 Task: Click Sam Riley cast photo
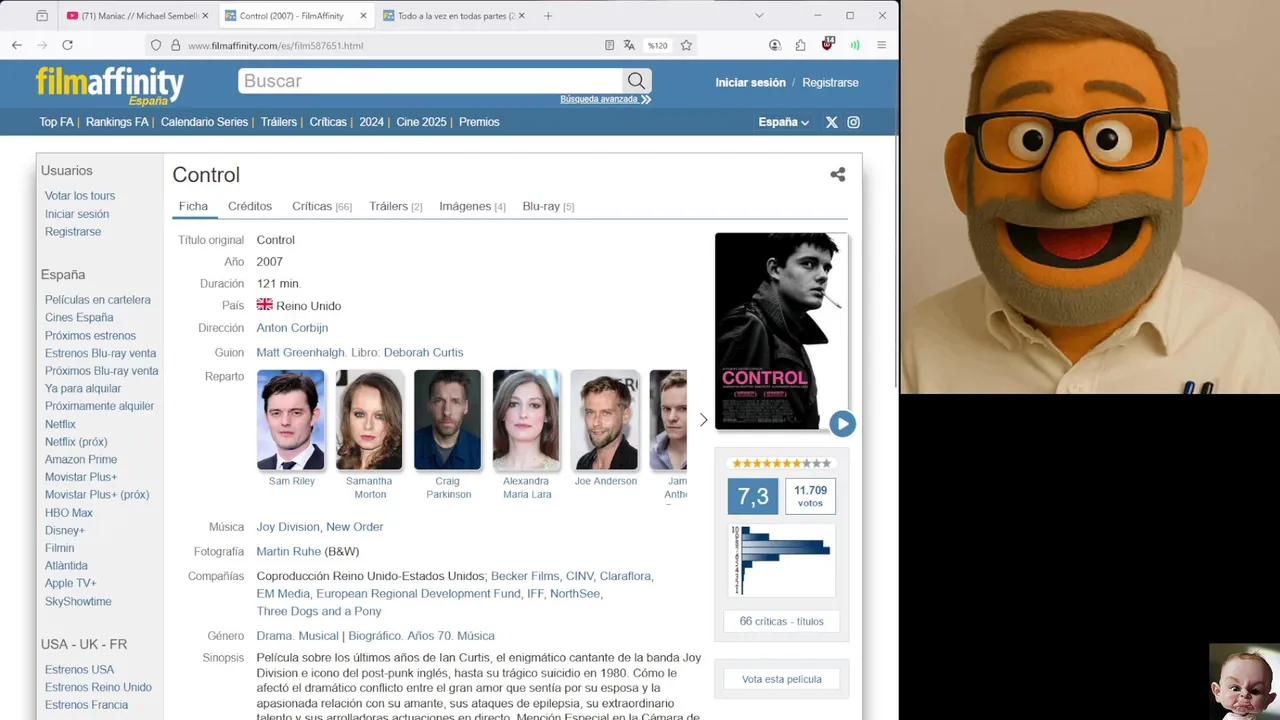pos(291,420)
